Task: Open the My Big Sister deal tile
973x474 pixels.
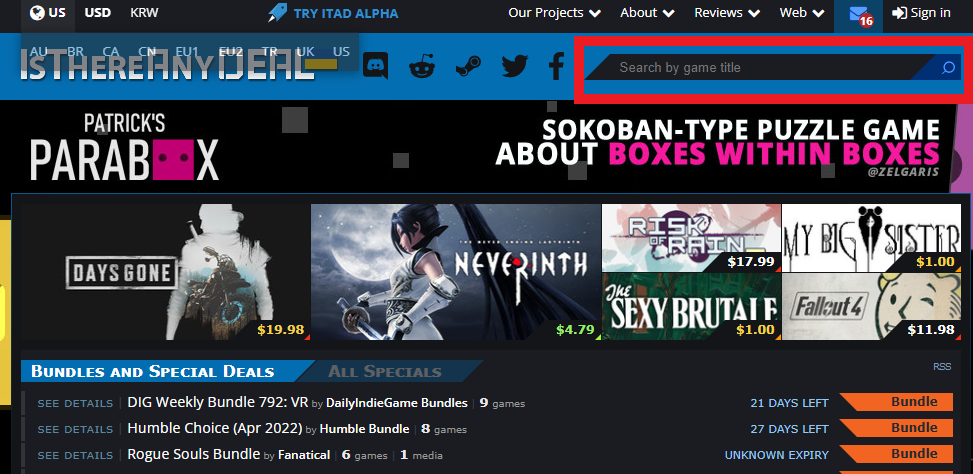Action: tap(871, 238)
